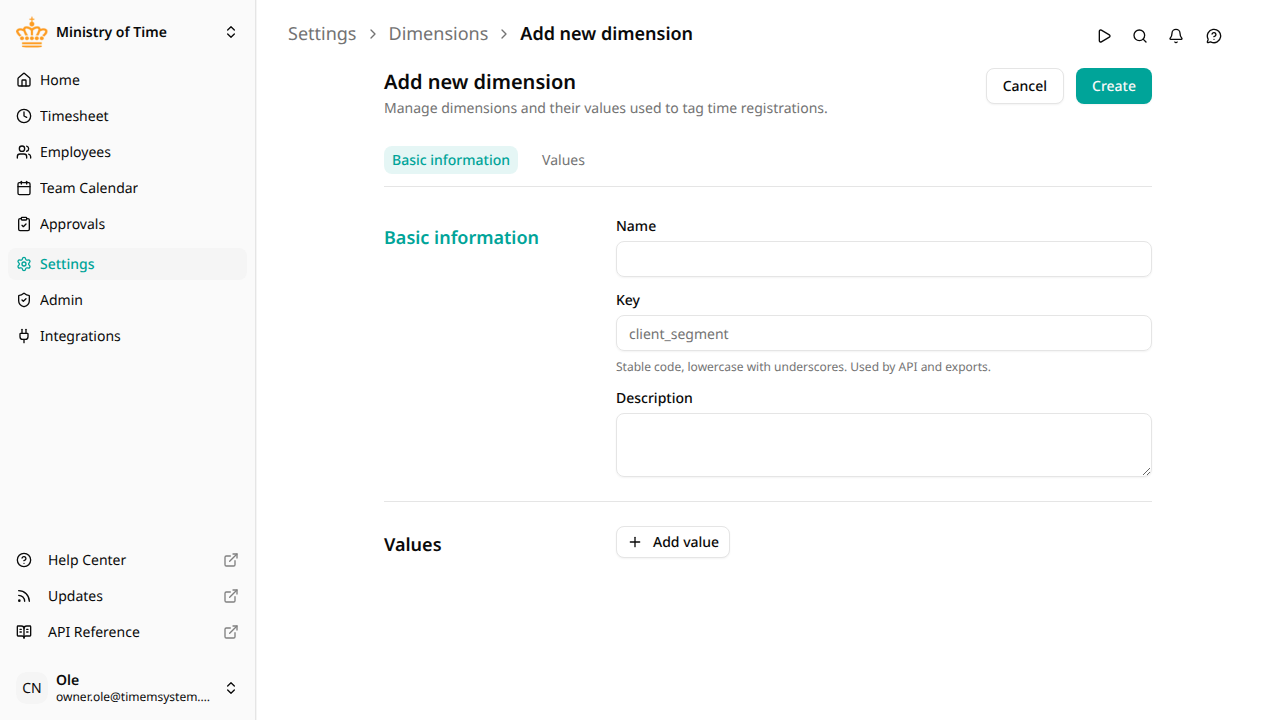This screenshot has height=720, width=1280.
Task: Switch to the Values tab
Action: tap(563, 160)
